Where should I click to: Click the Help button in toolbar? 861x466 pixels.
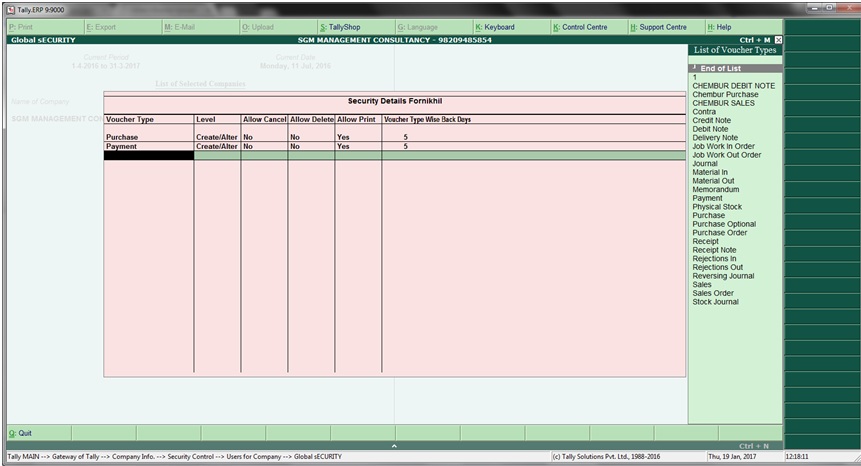(x=723, y=27)
